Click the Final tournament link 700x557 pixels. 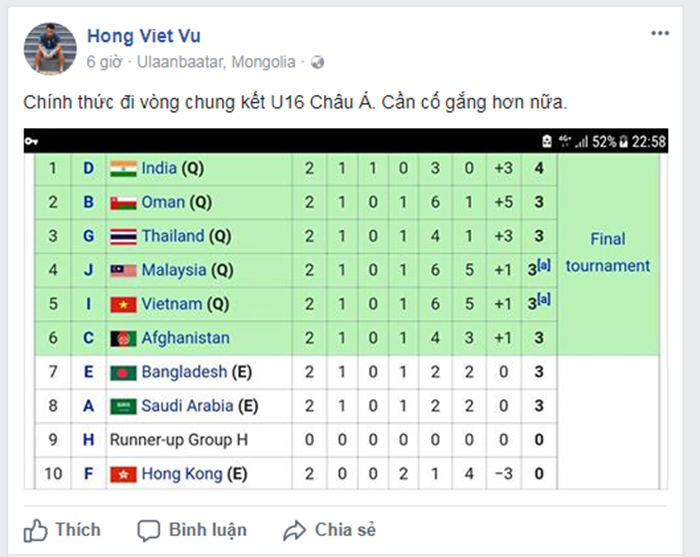[x=607, y=253]
